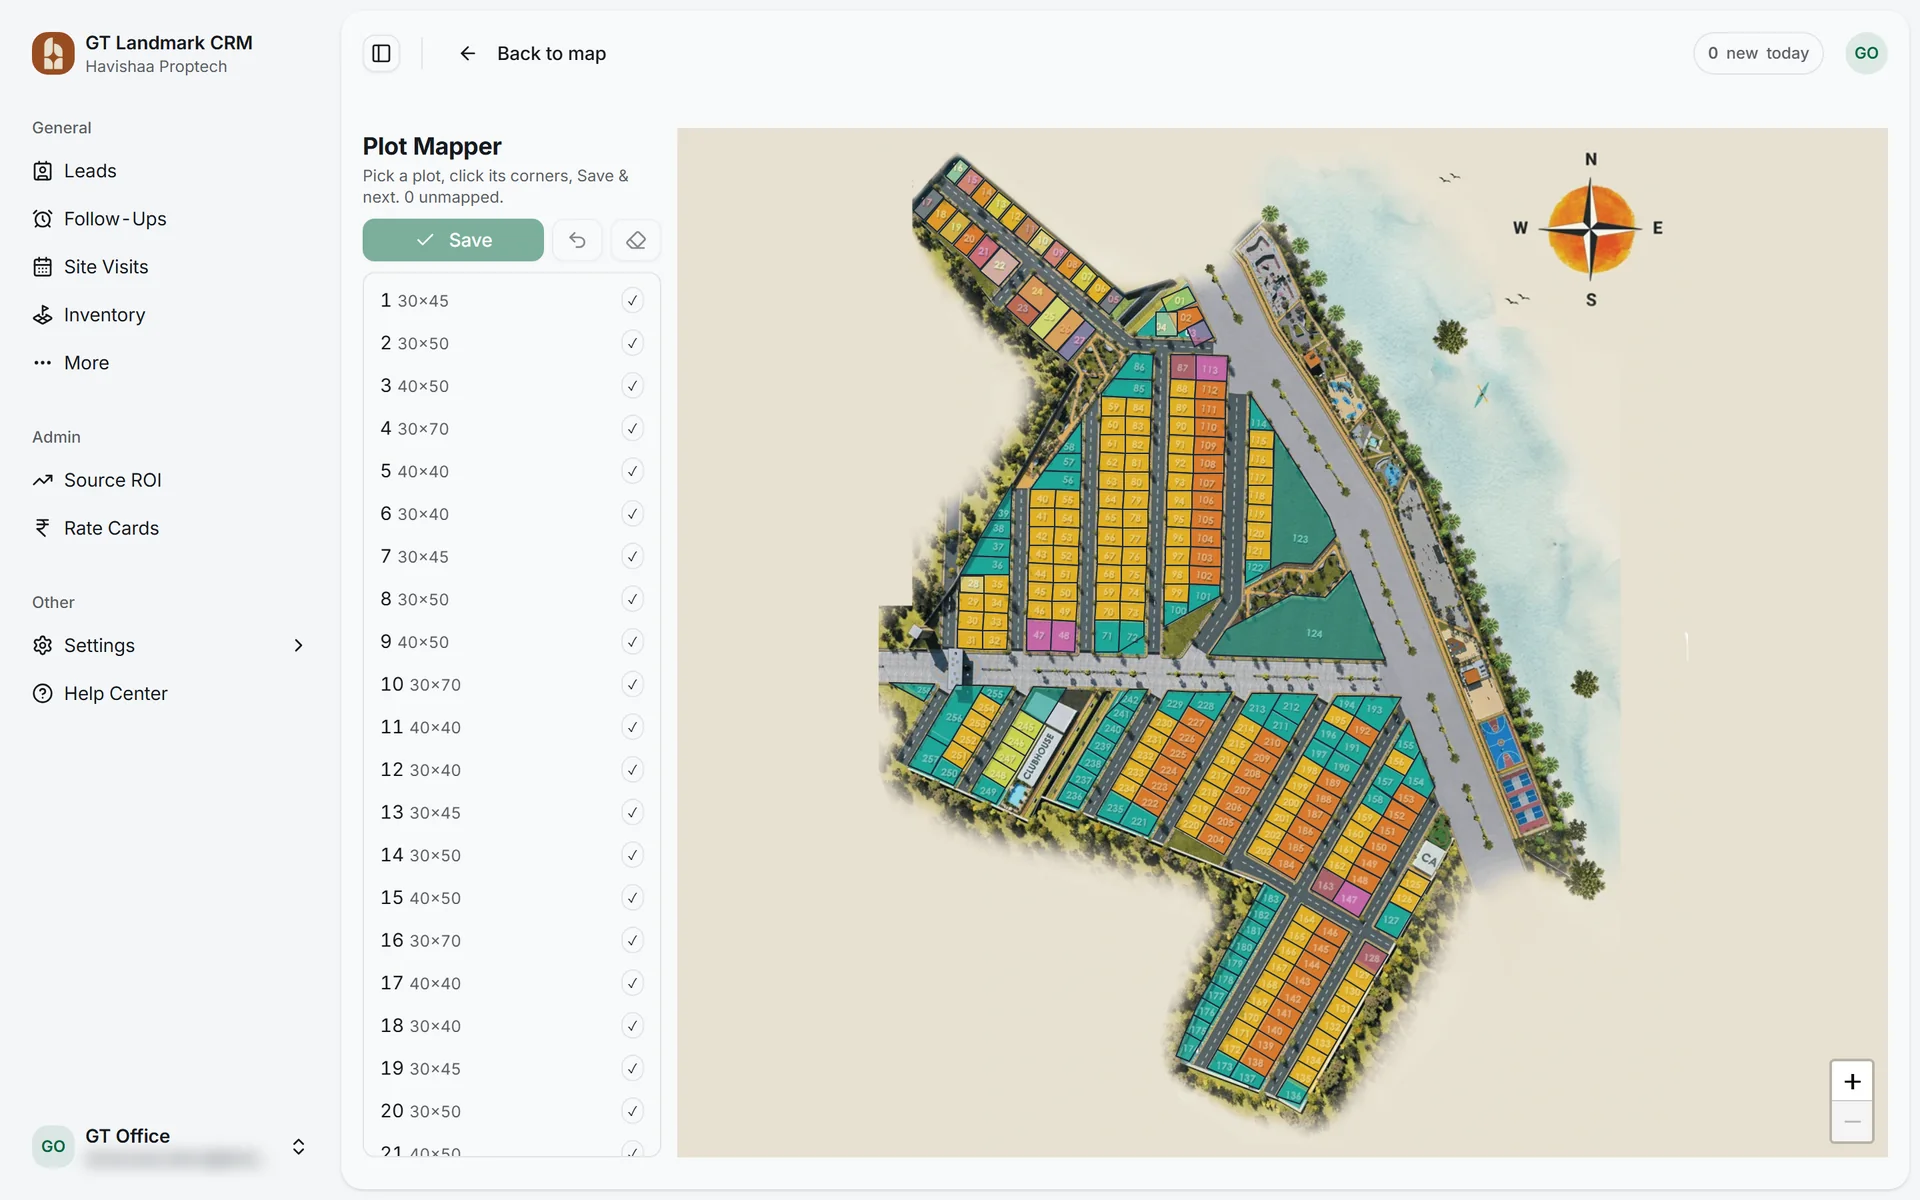
Task: Open Rate Cards admin page
Action: pyautogui.click(x=111, y=528)
